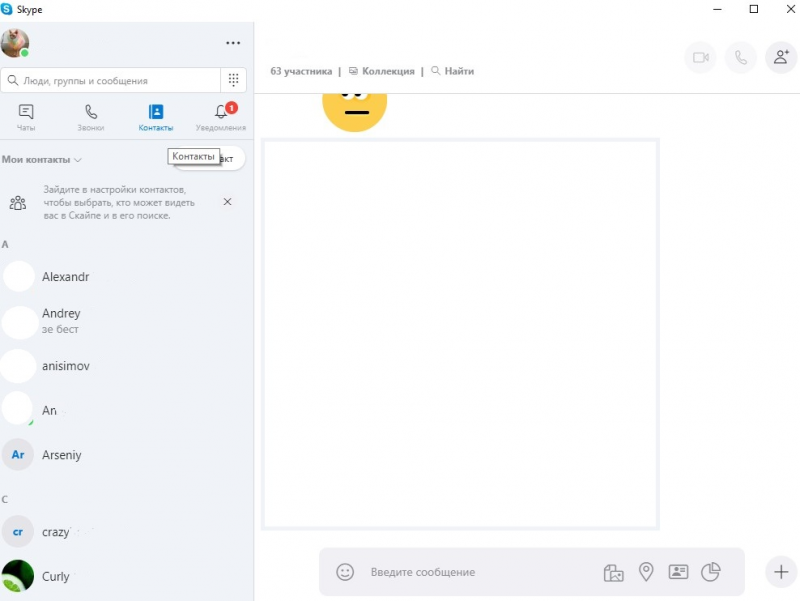Screen dimensions: 800x601
Task: Send a contact card icon
Action: pos(678,572)
